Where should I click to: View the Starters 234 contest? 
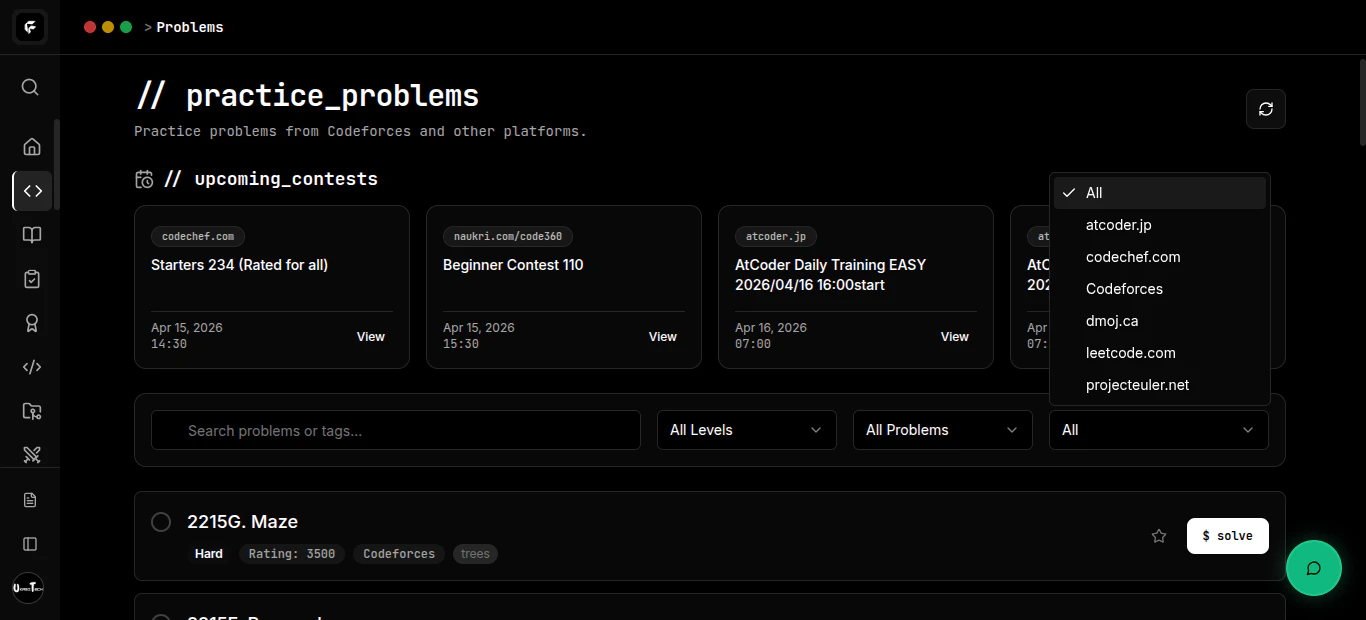[370, 337]
